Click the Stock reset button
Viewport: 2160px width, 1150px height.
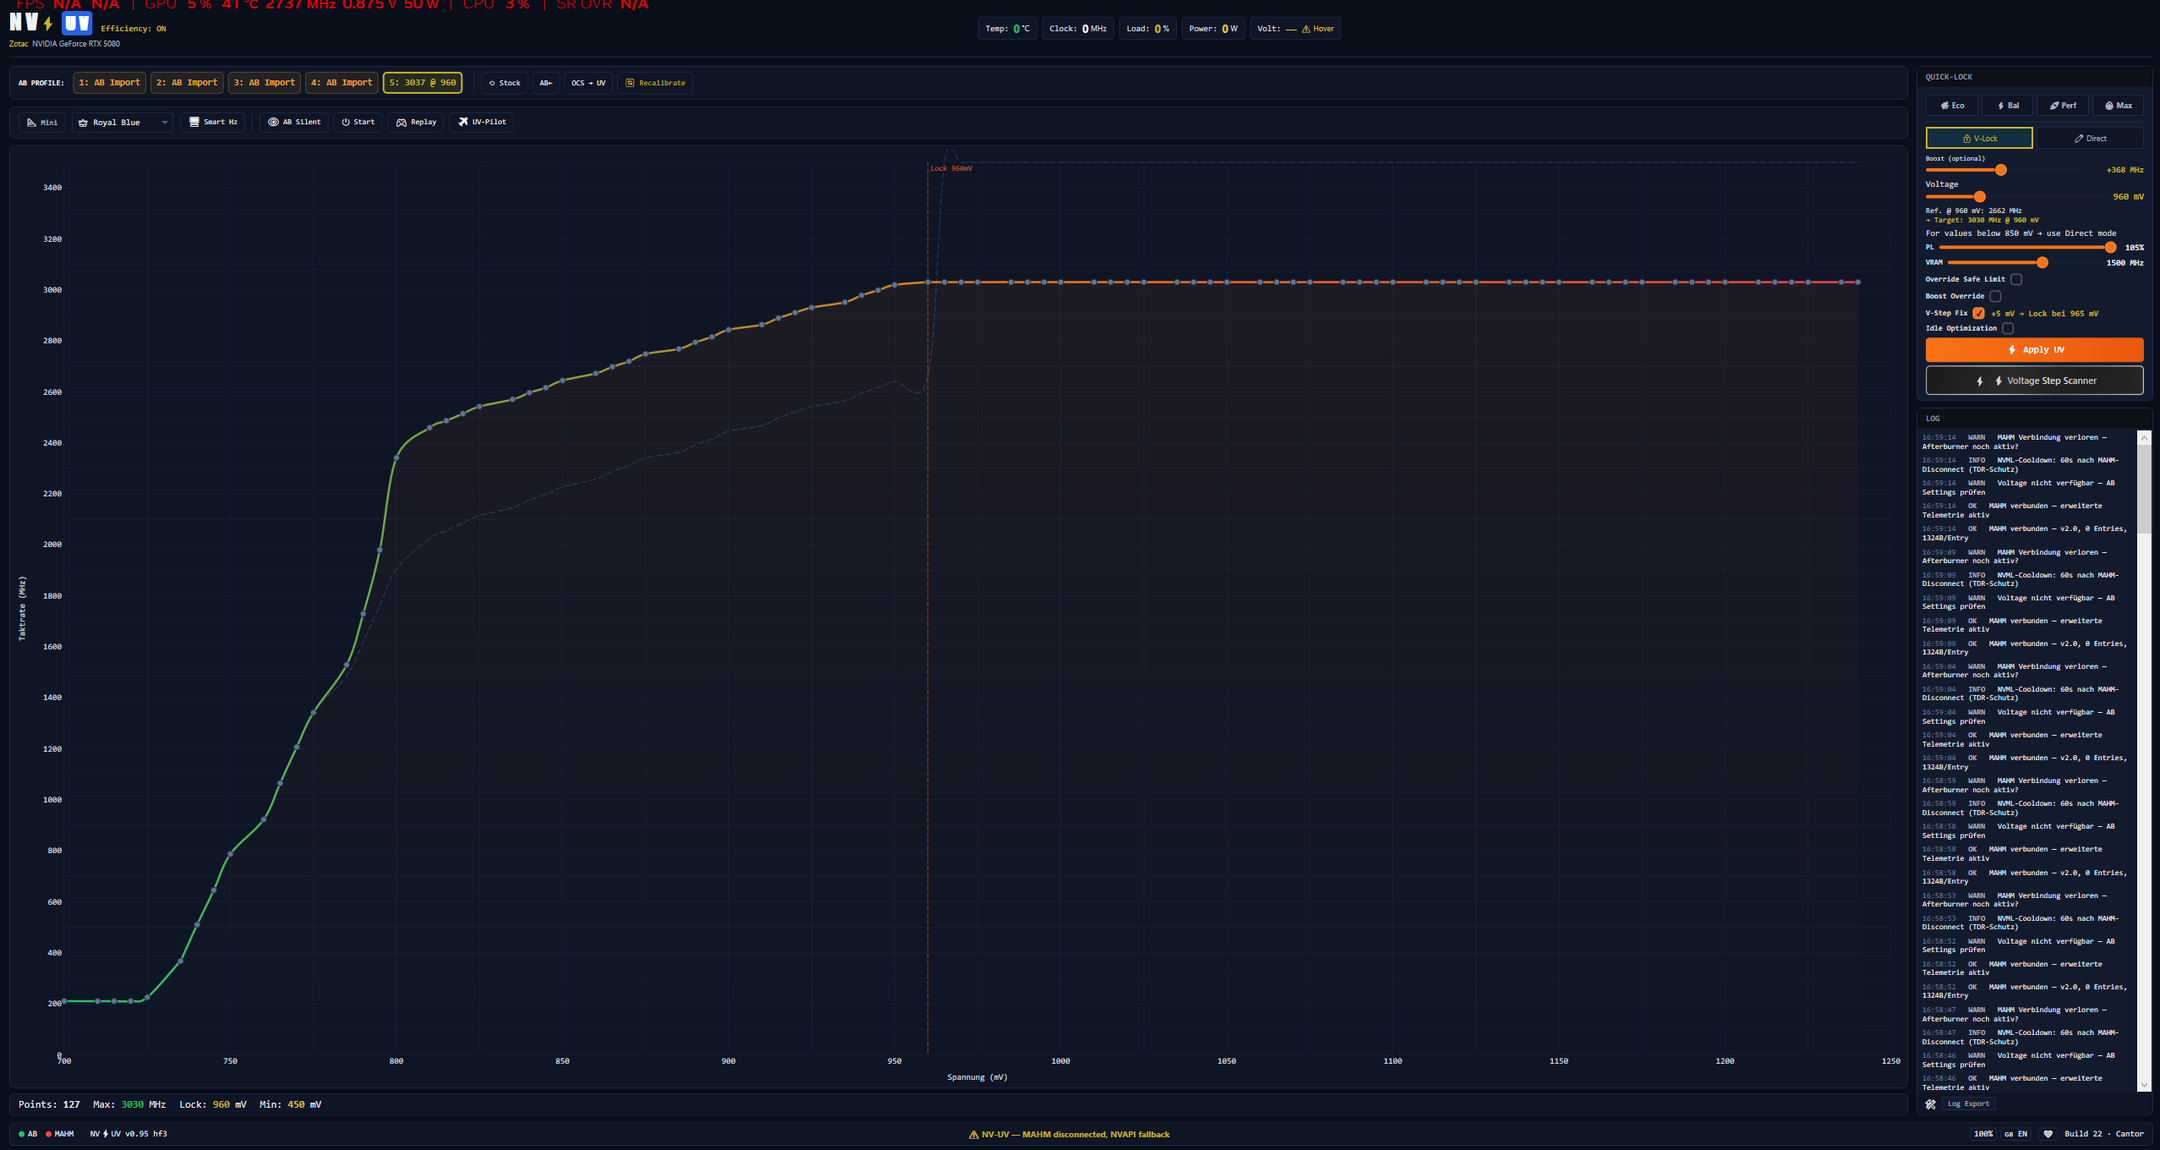pos(504,83)
